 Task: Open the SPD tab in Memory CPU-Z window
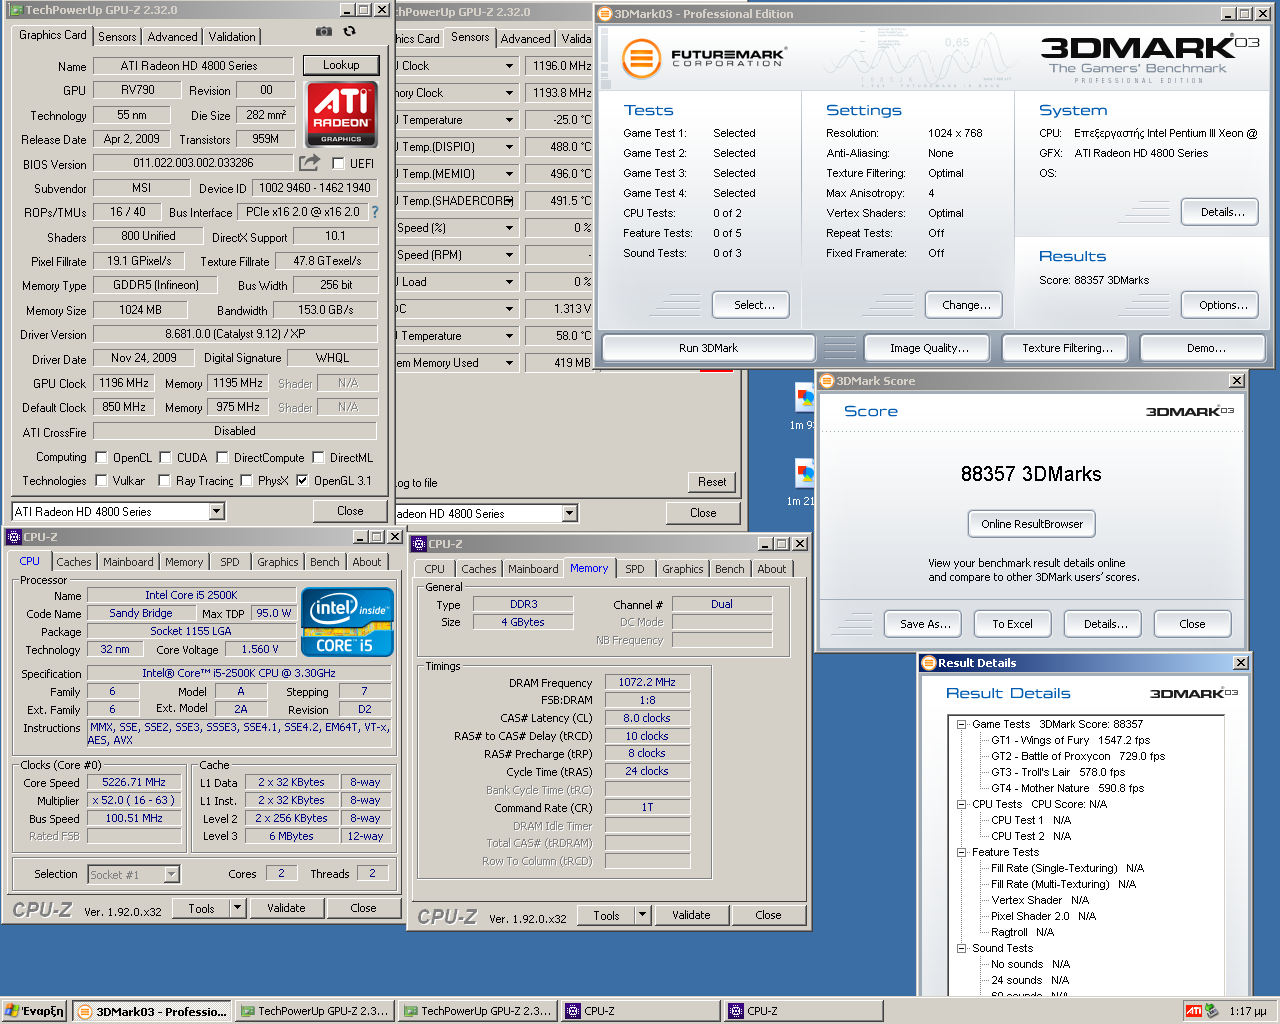pos(635,569)
